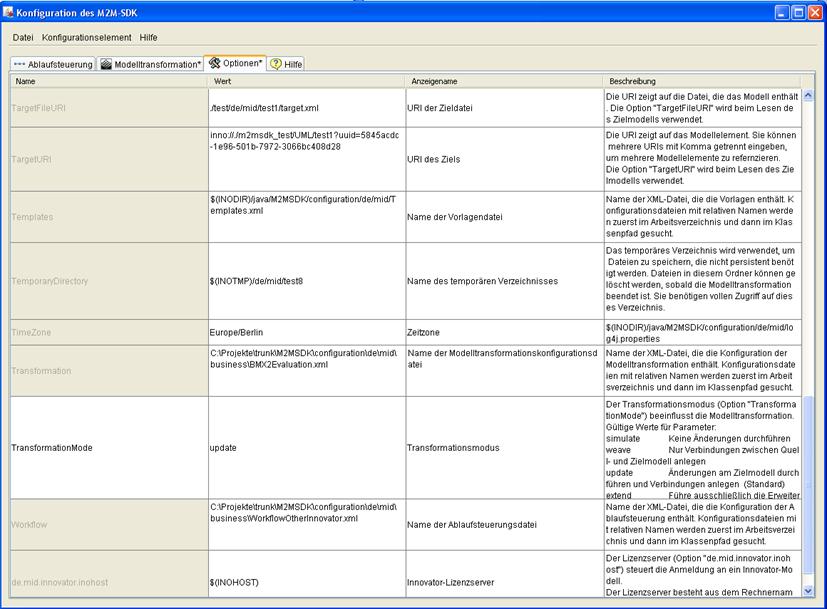Edit the TransformationMode value 'update'

306,448
